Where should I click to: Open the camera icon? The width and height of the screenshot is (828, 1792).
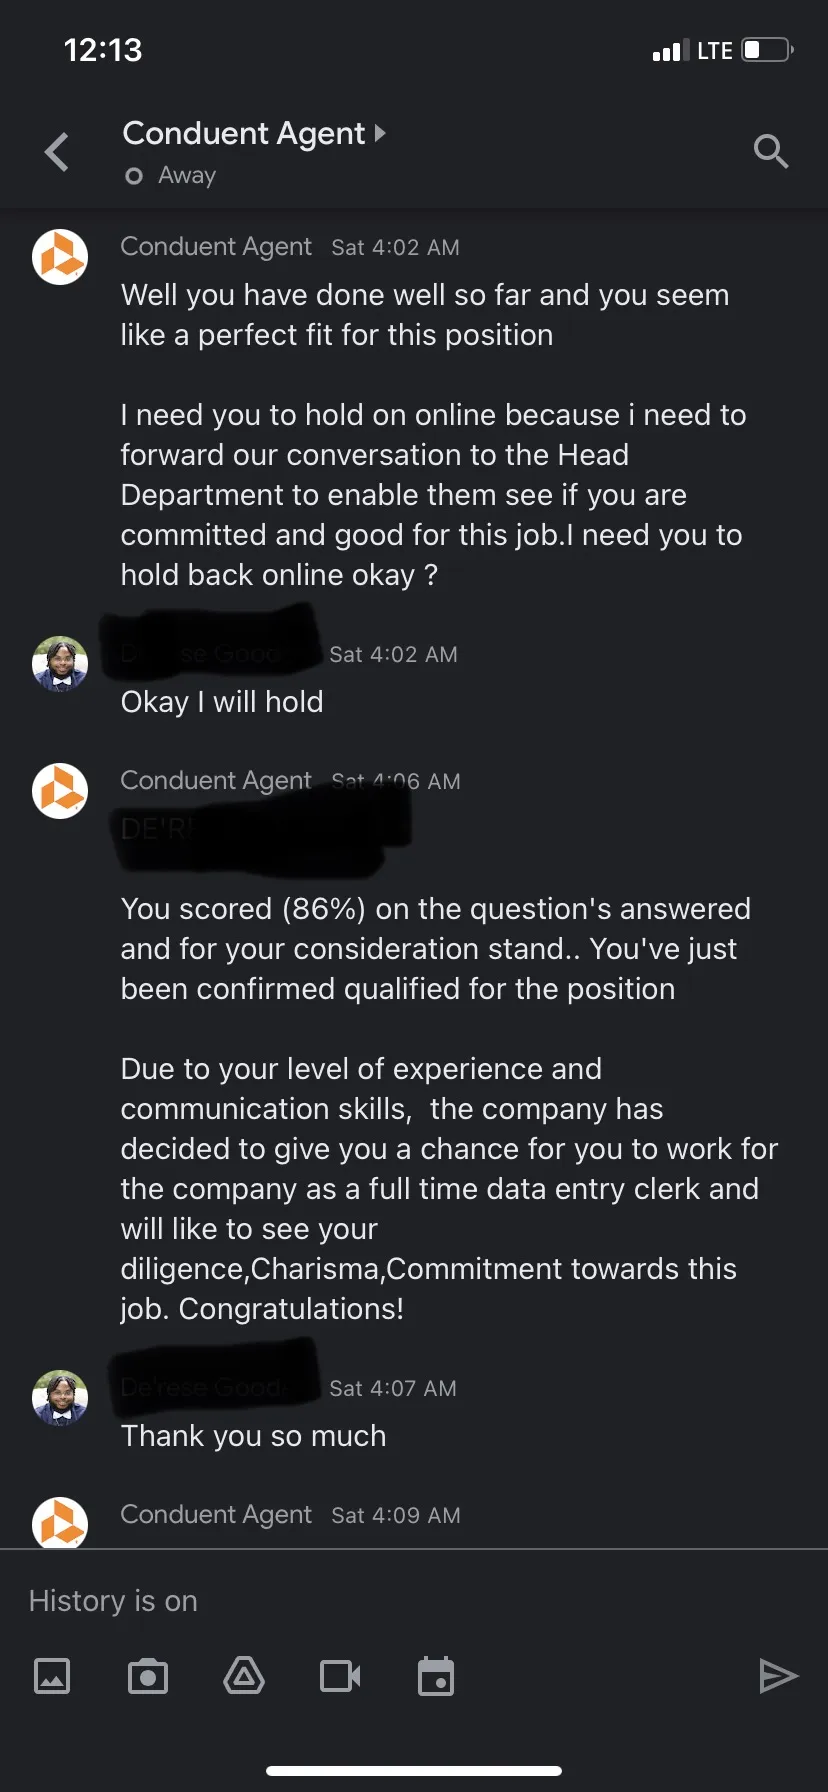point(148,1675)
